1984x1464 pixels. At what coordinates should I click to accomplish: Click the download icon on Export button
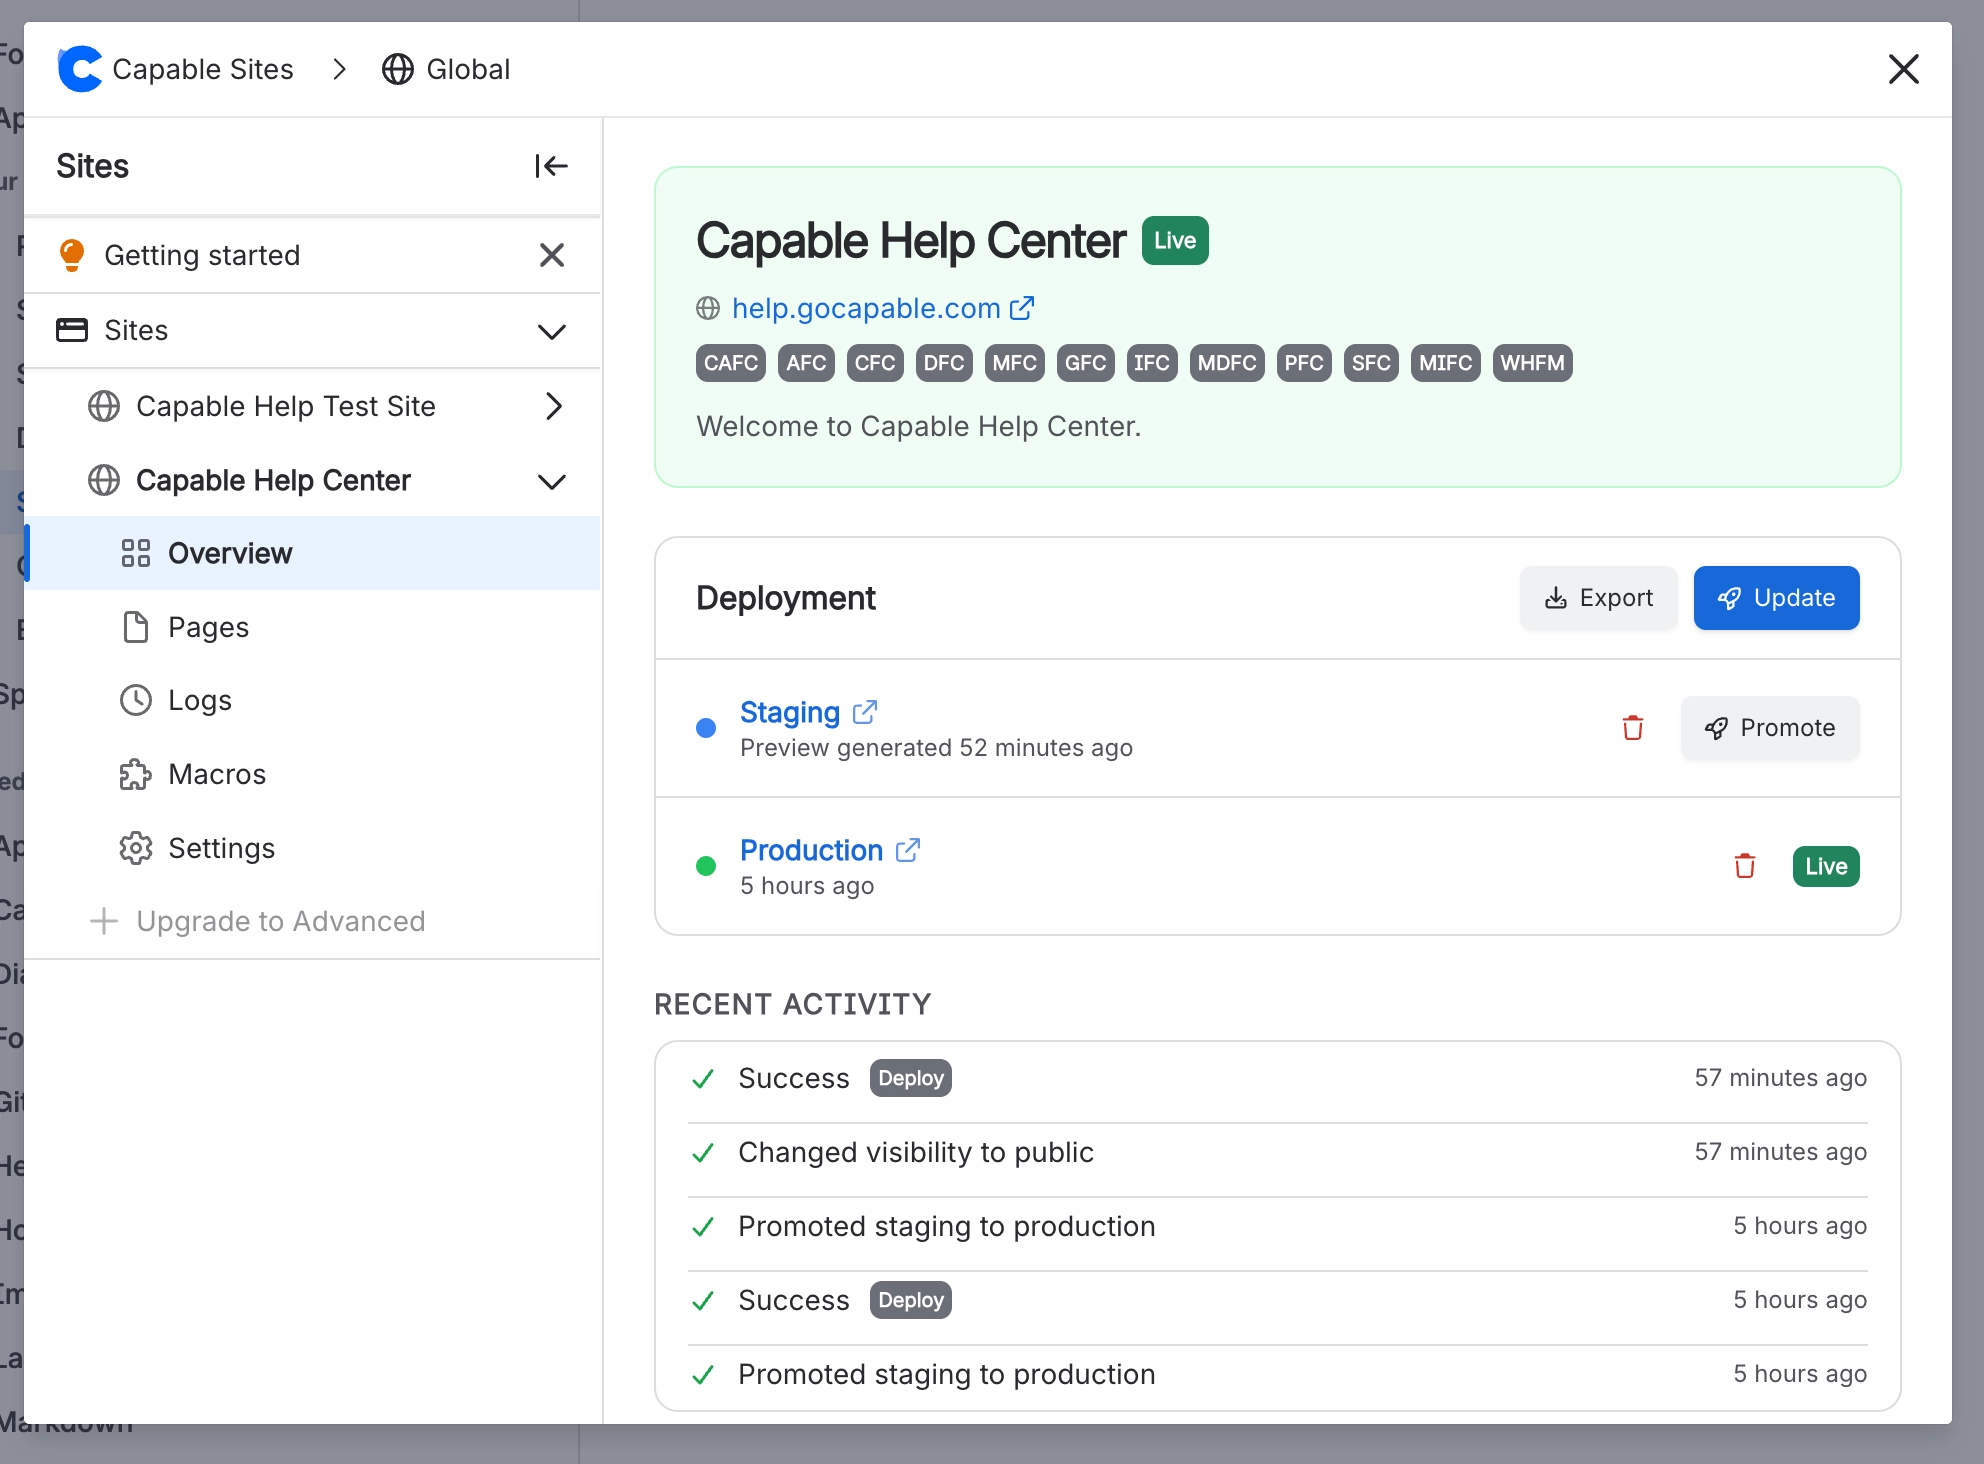(x=1556, y=598)
